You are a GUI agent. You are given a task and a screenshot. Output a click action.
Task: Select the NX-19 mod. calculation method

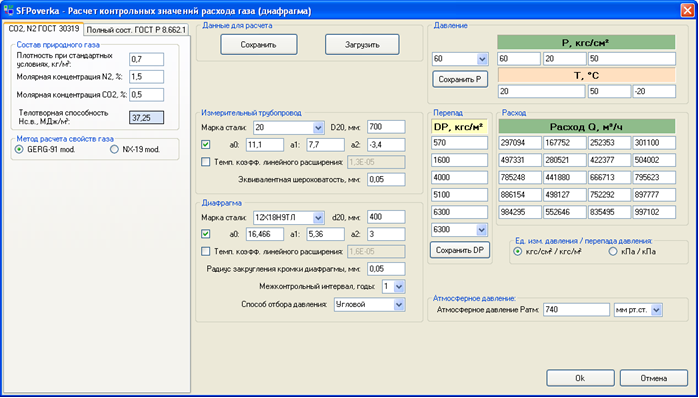coord(114,150)
